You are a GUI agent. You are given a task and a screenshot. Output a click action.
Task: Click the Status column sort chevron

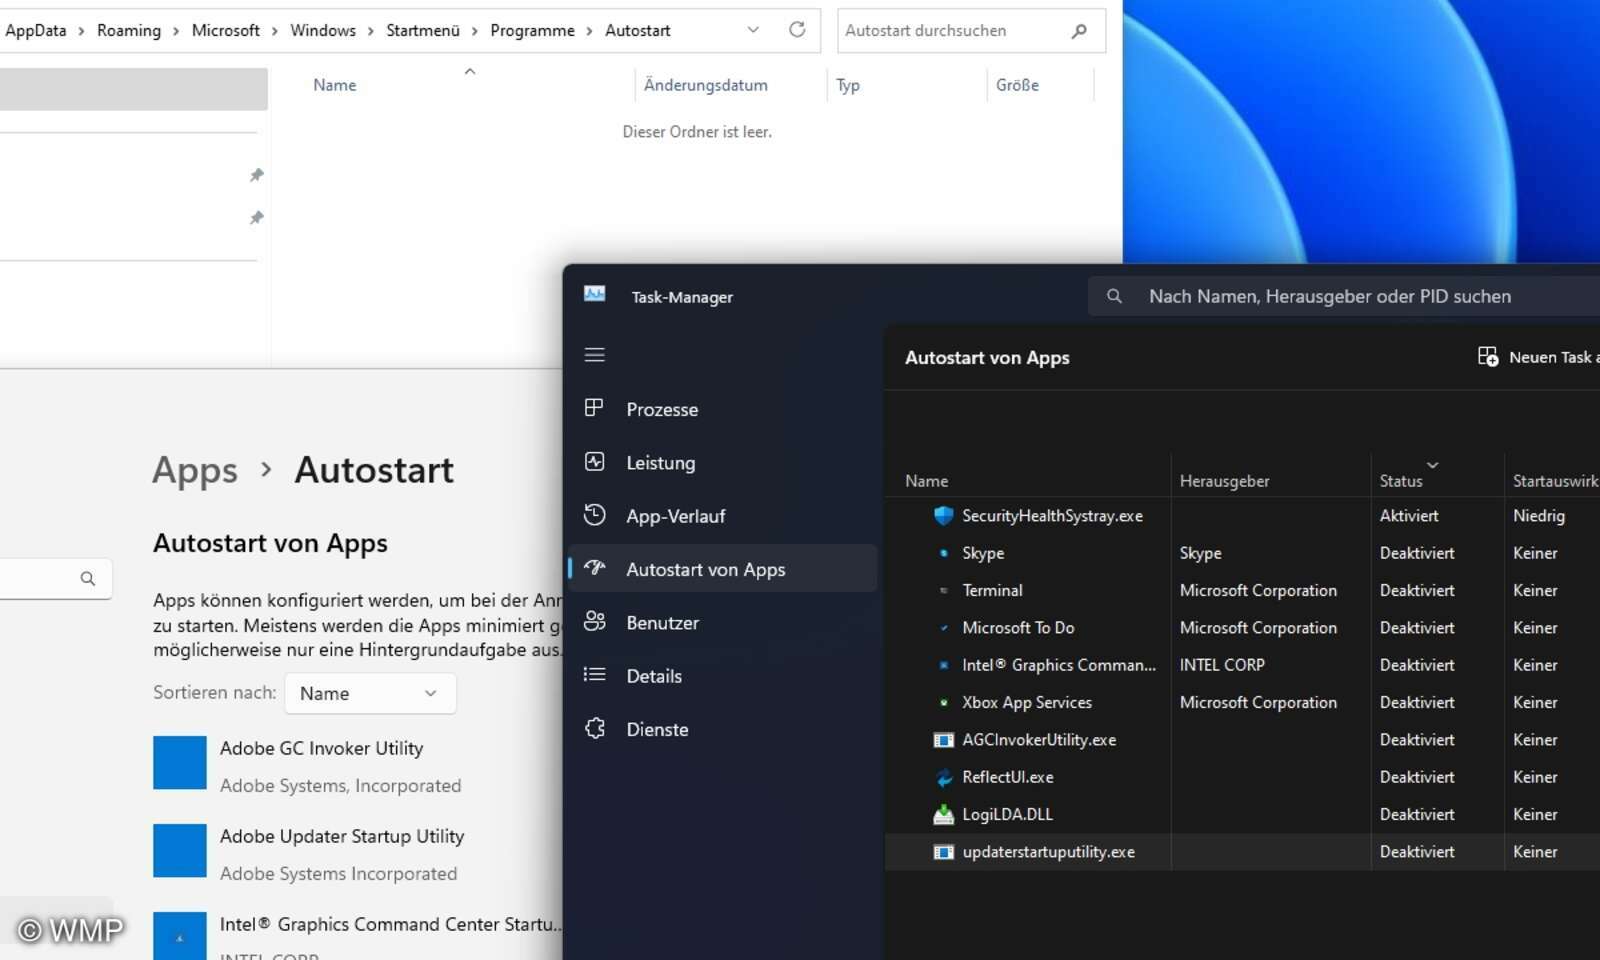click(1434, 466)
